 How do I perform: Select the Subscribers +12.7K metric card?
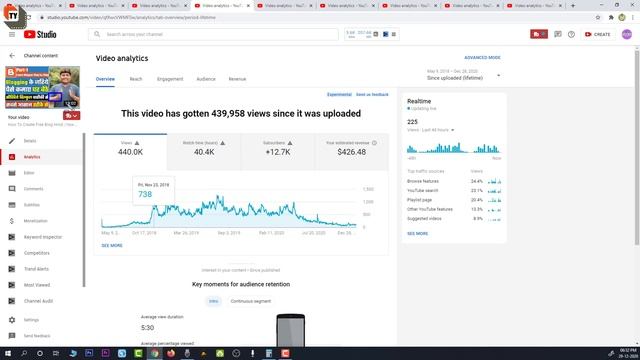(x=278, y=151)
